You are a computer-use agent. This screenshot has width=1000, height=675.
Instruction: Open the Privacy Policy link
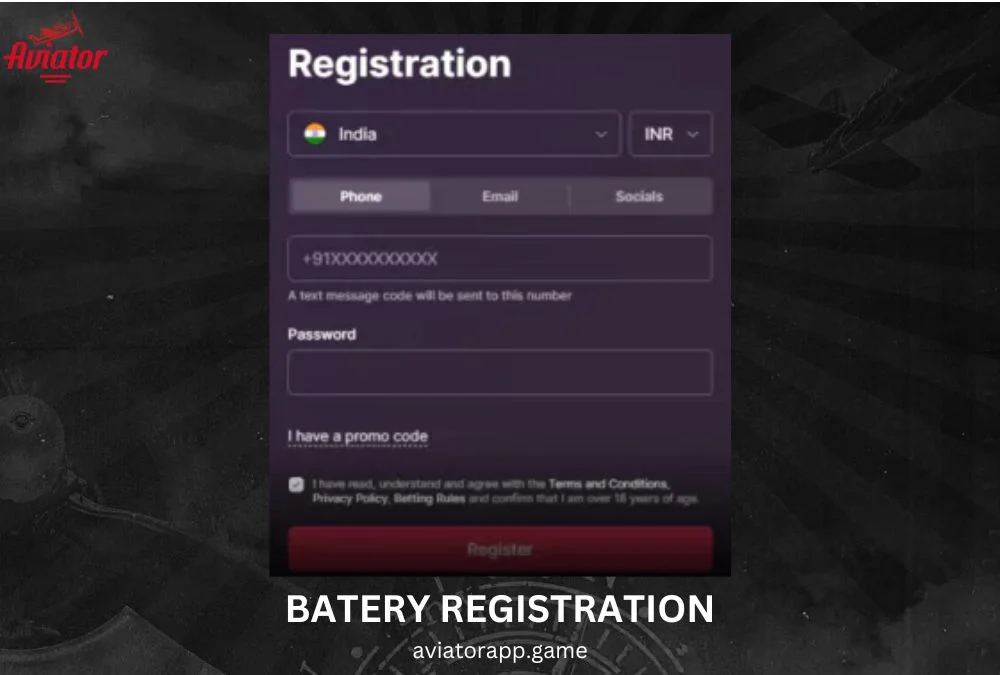pos(344,497)
